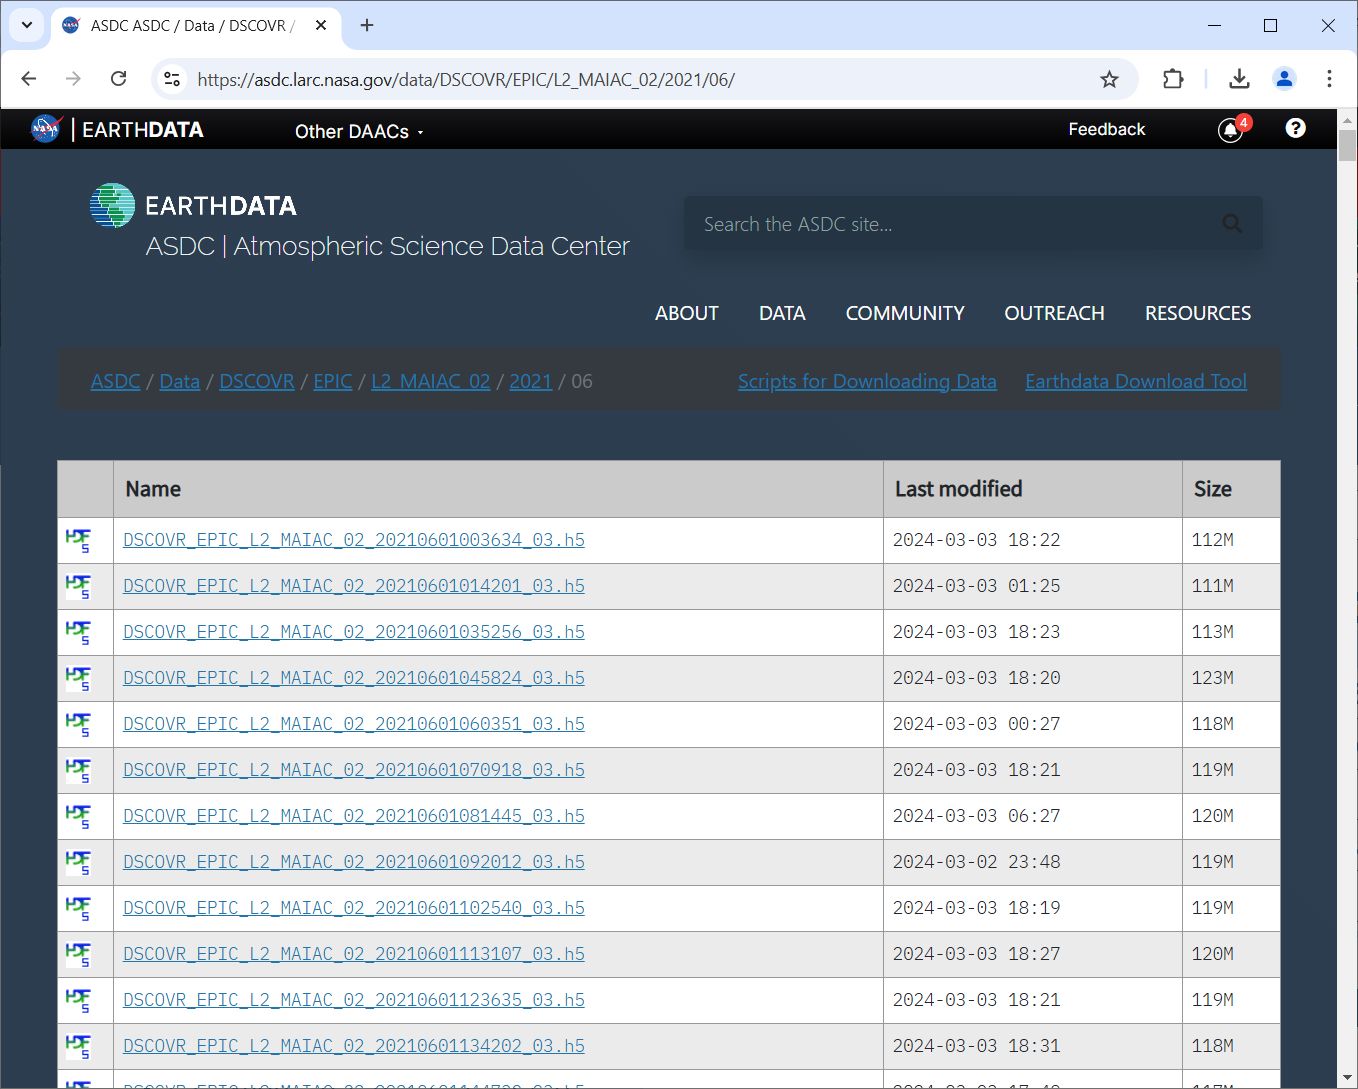1358x1089 pixels.
Task: Expand the tab search chevron
Action: click(27, 25)
